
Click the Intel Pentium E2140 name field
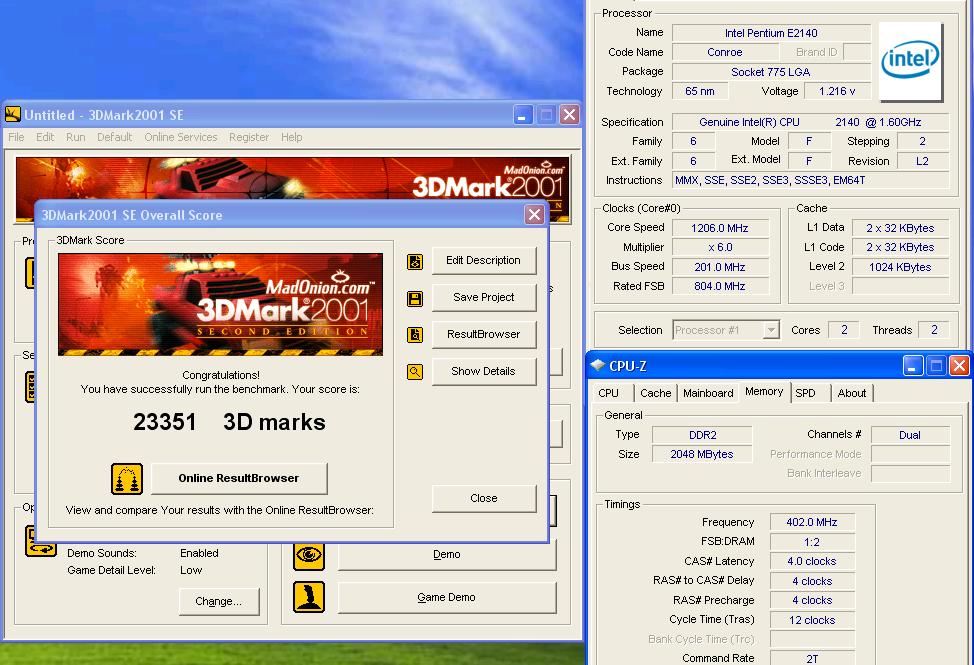pyautogui.click(x=771, y=33)
